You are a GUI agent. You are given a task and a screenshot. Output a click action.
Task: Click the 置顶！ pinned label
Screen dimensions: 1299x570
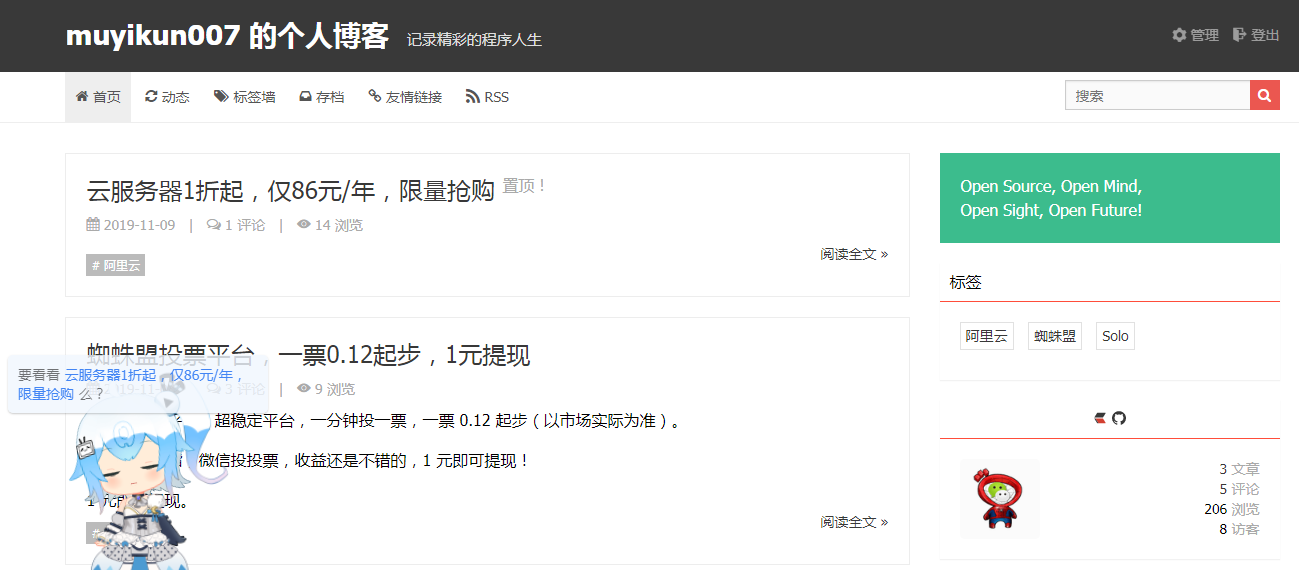524,186
